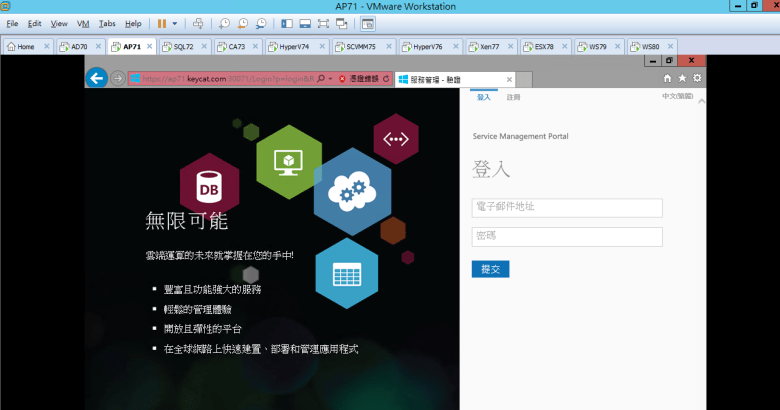Click the VMware pause VM button

[161, 22]
